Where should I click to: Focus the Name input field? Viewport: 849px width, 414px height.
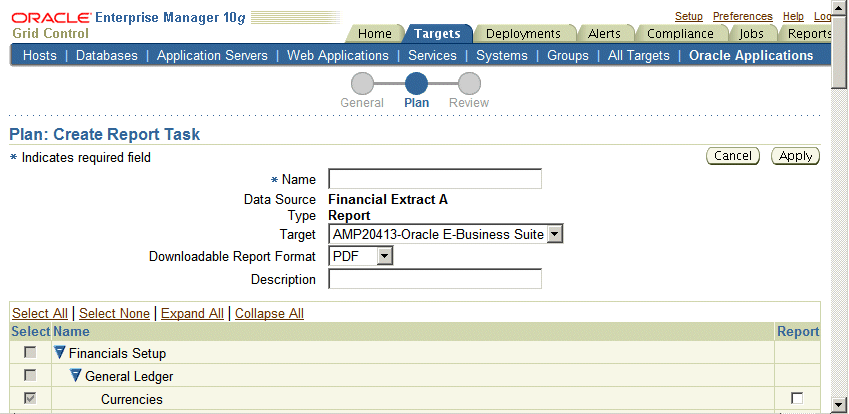[x=435, y=179]
